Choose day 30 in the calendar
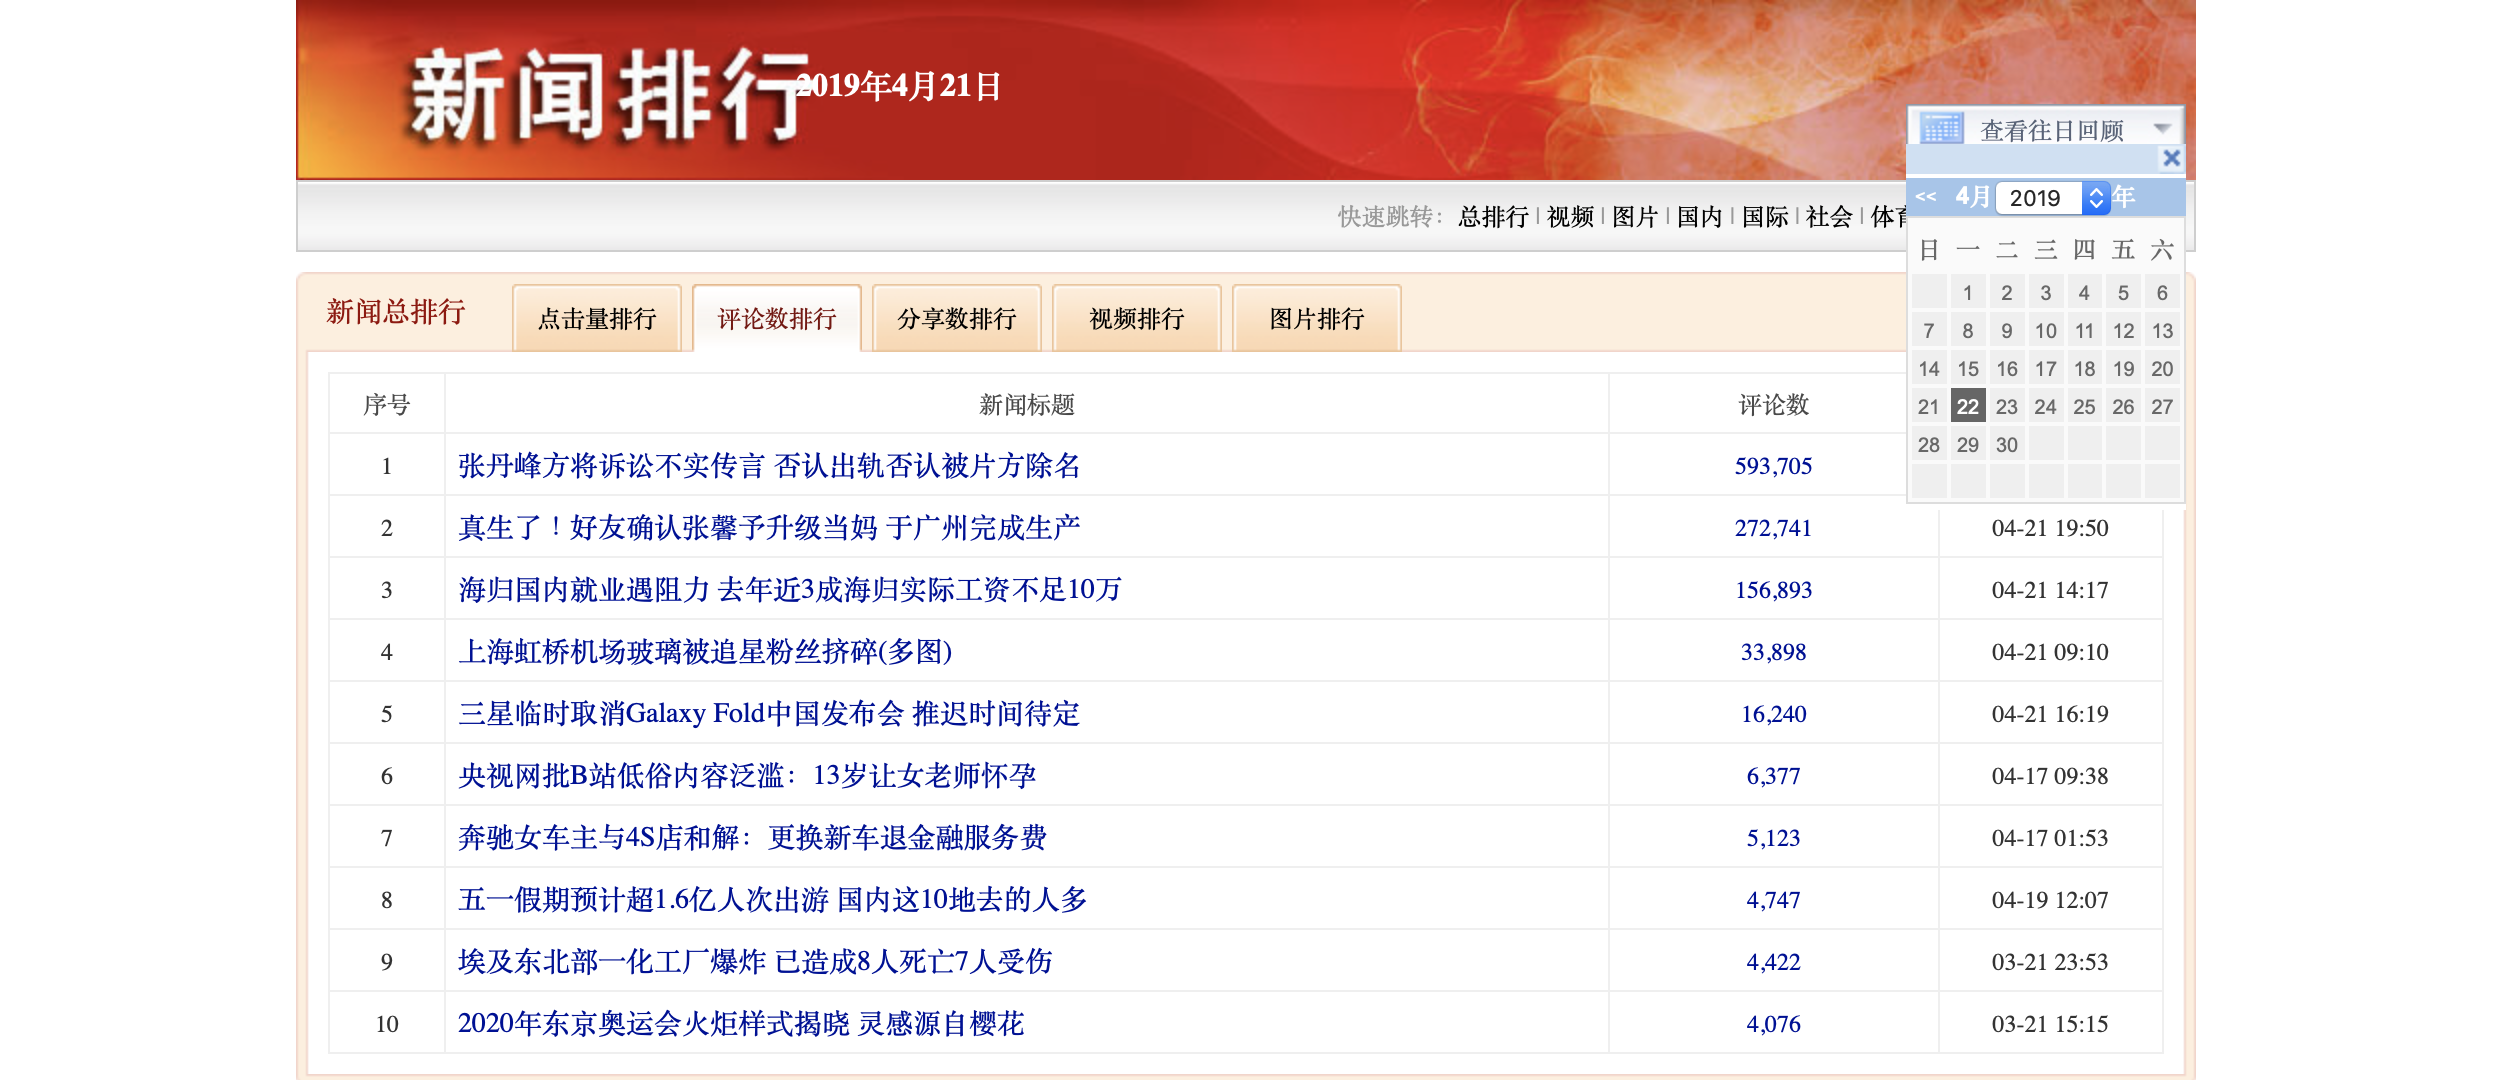The width and height of the screenshot is (2502, 1080). [2006, 445]
